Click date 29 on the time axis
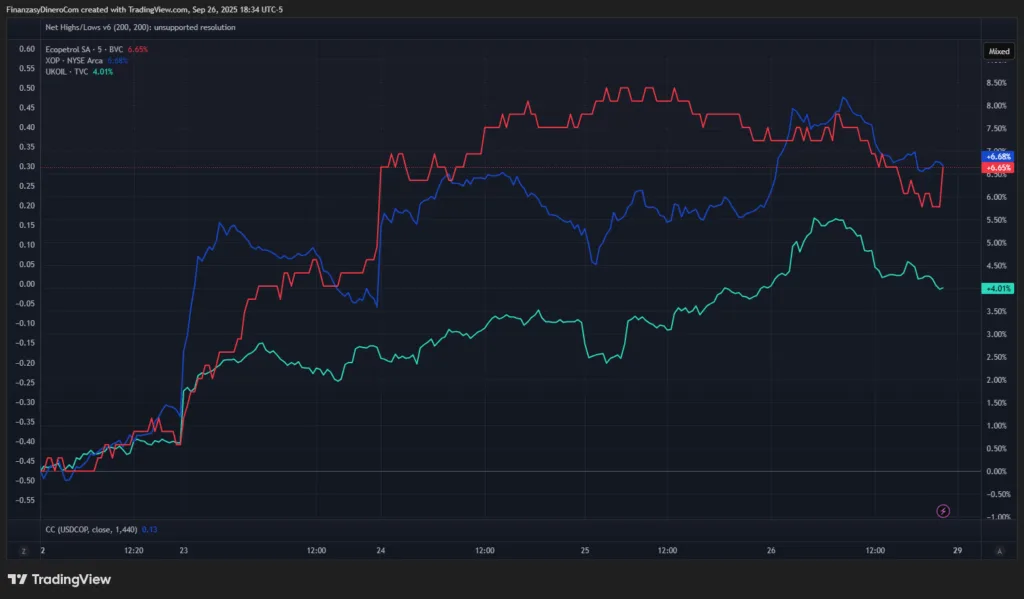Screen dimensions: 1024x599 tap(957, 550)
